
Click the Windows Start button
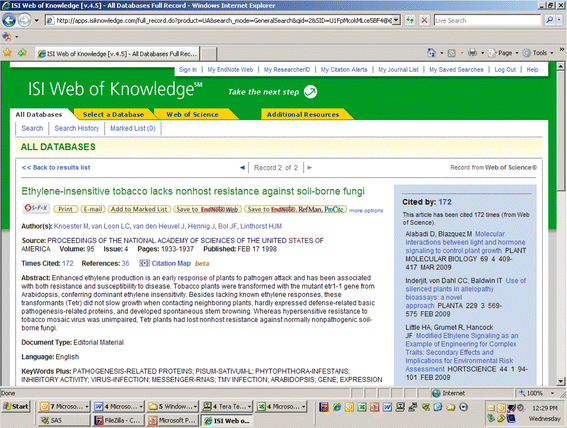(16, 406)
